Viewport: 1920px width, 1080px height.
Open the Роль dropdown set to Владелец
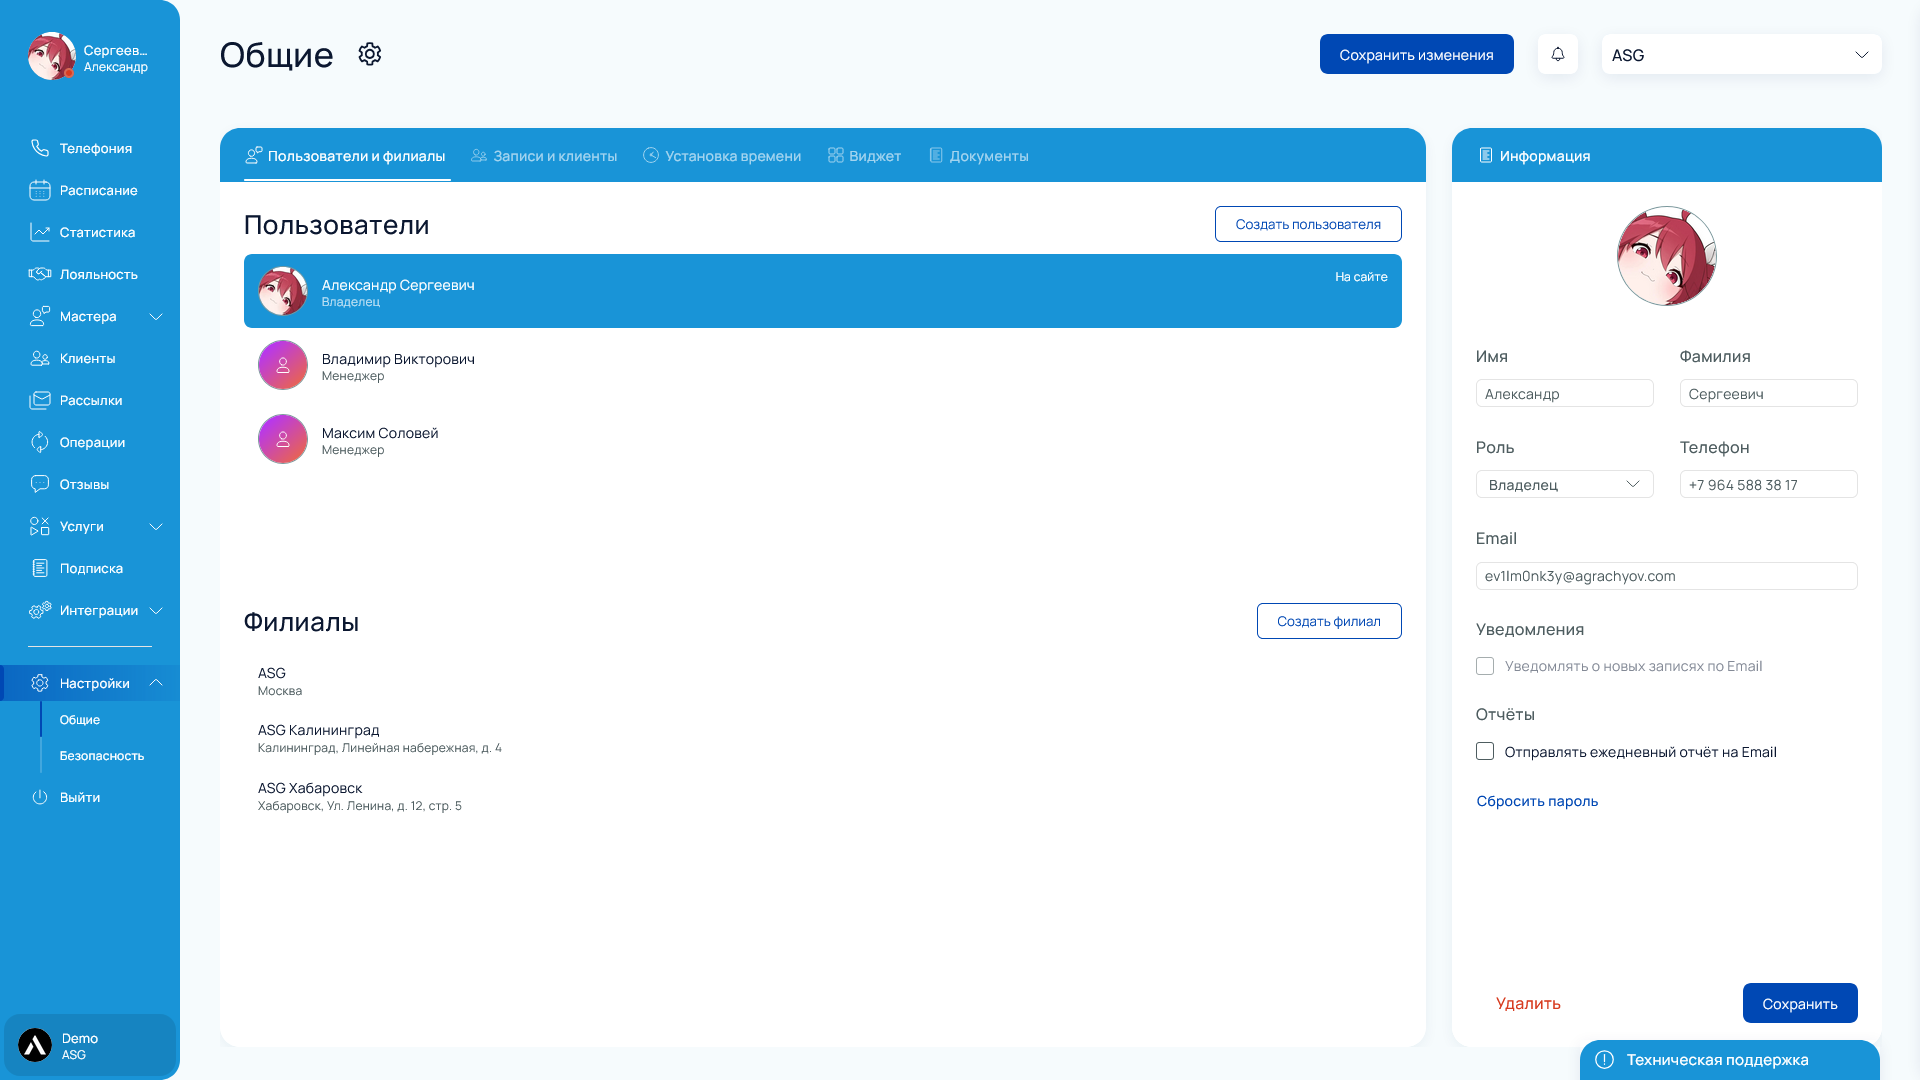[1564, 484]
